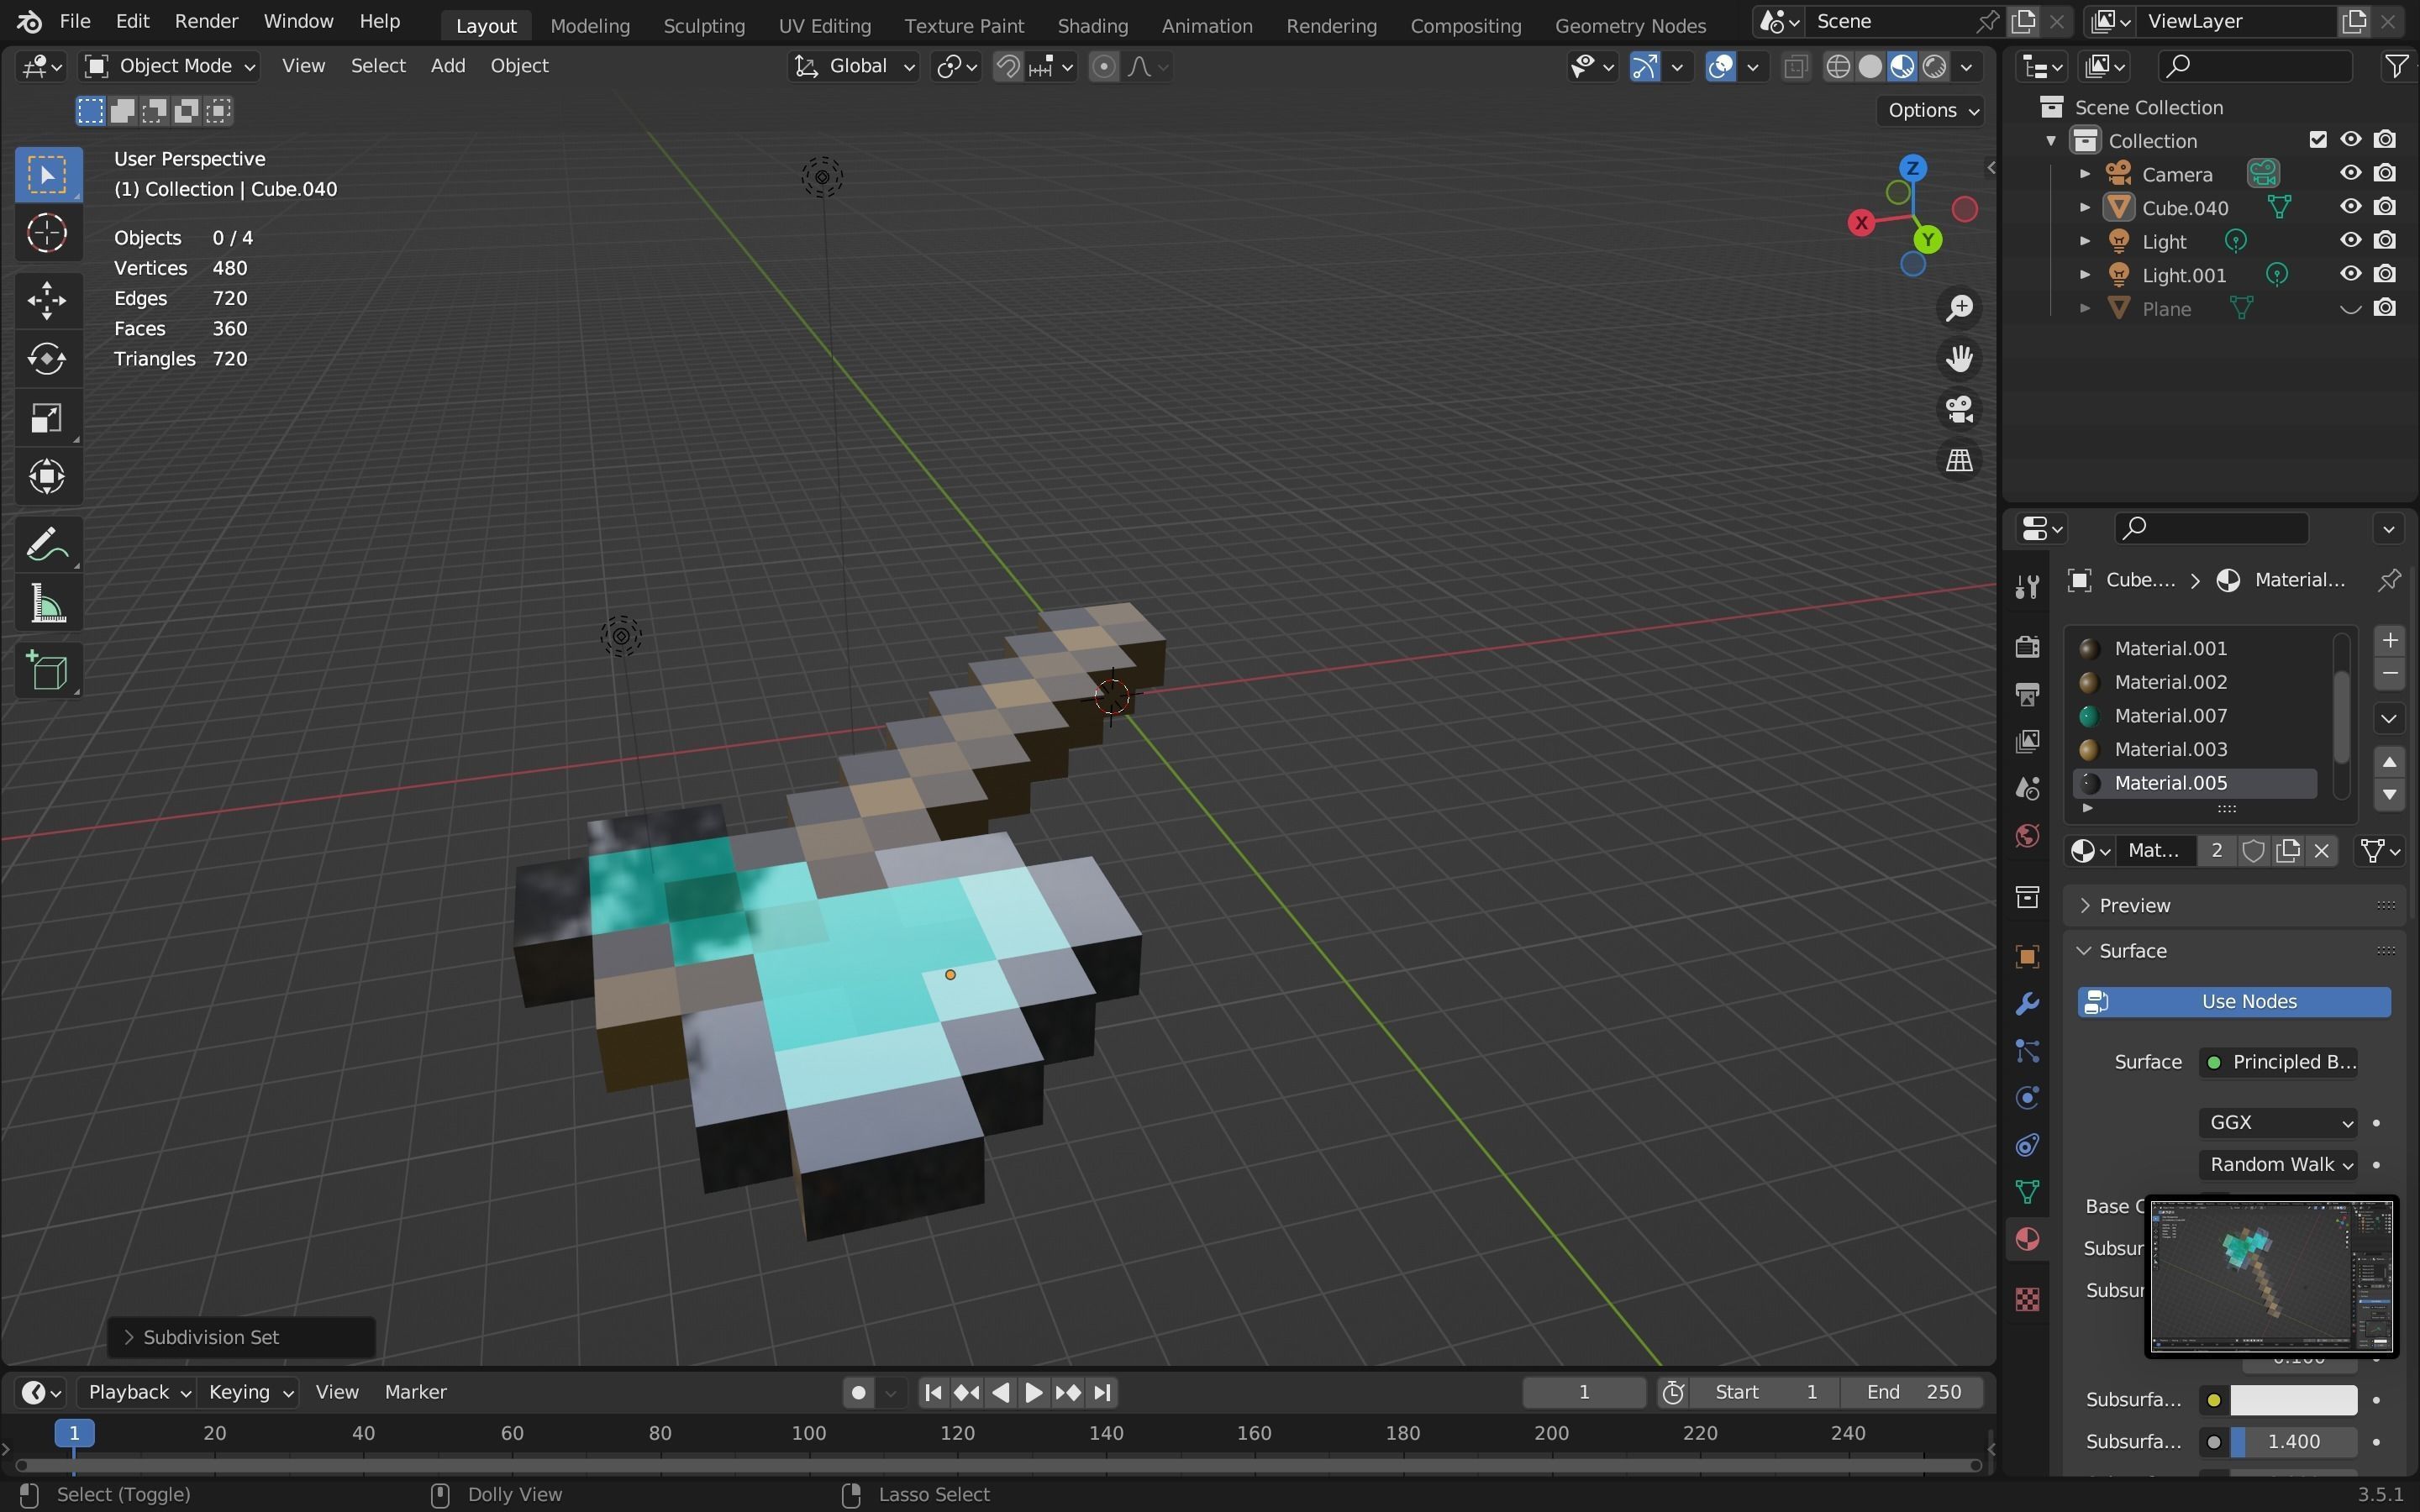Open the Object Mode dropdown

point(170,66)
